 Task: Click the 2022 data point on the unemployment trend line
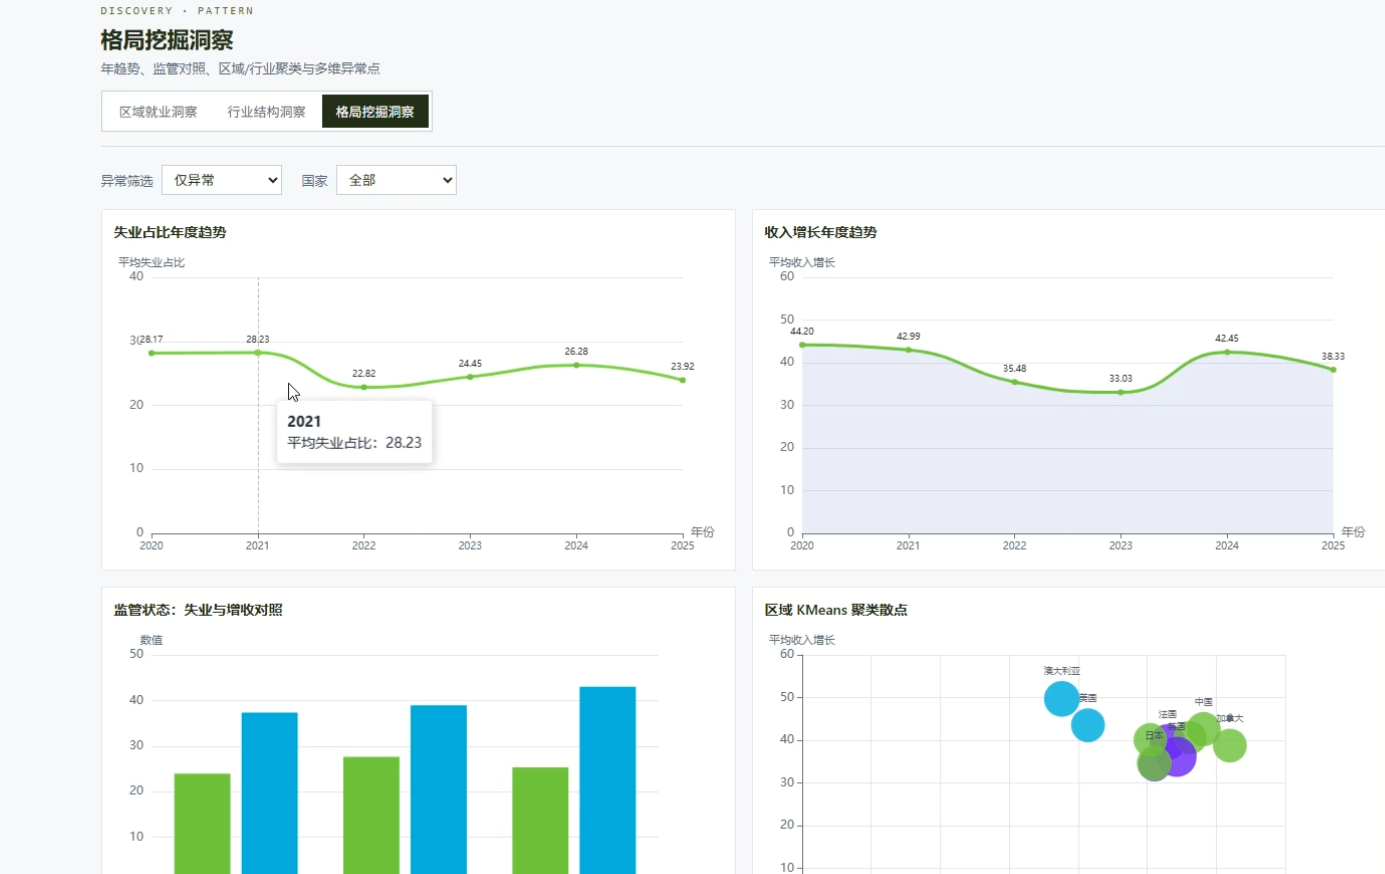click(x=364, y=387)
